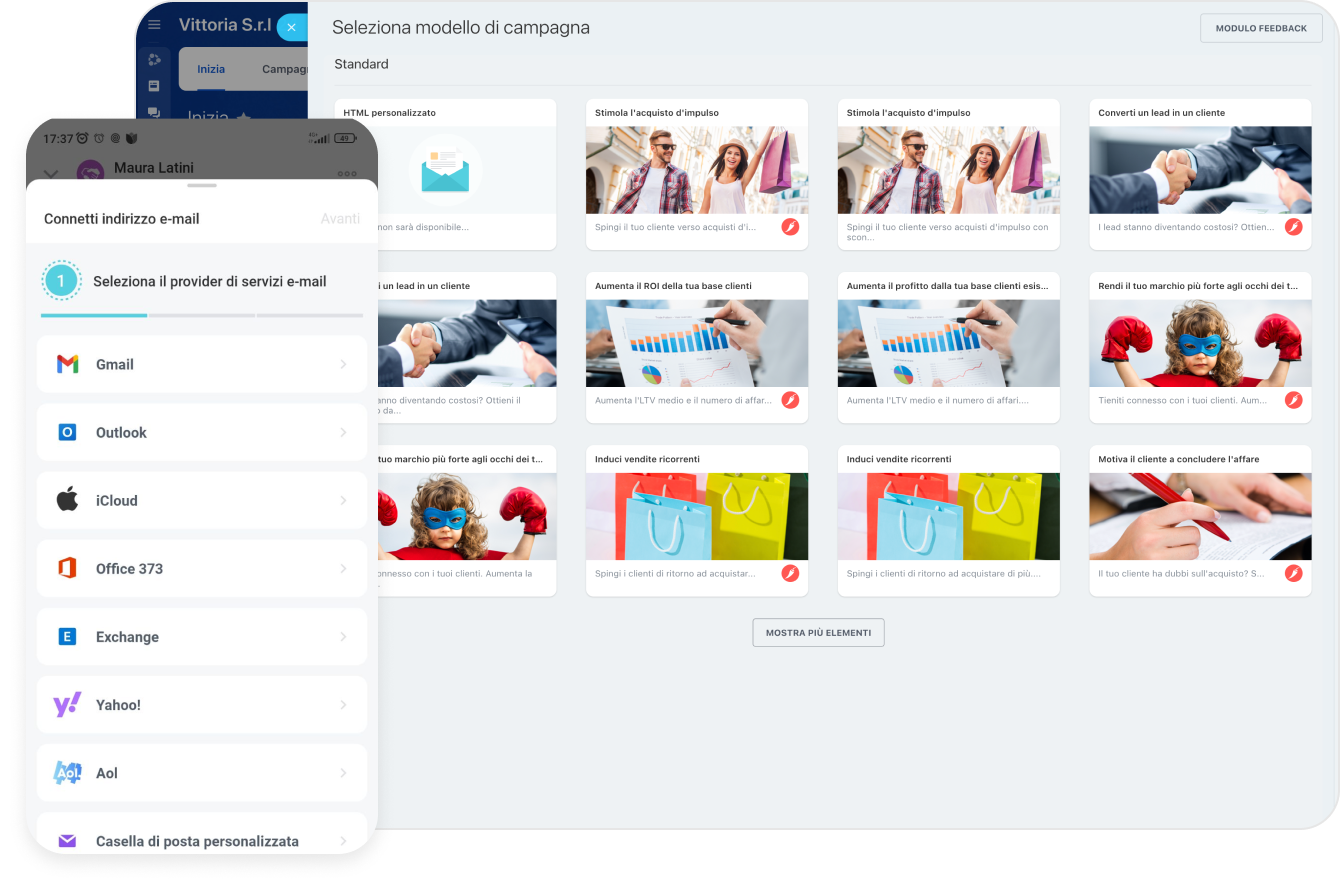This screenshot has height=894, width=1340.
Task: Click the purple Yahoo! logo
Action: (67, 705)
